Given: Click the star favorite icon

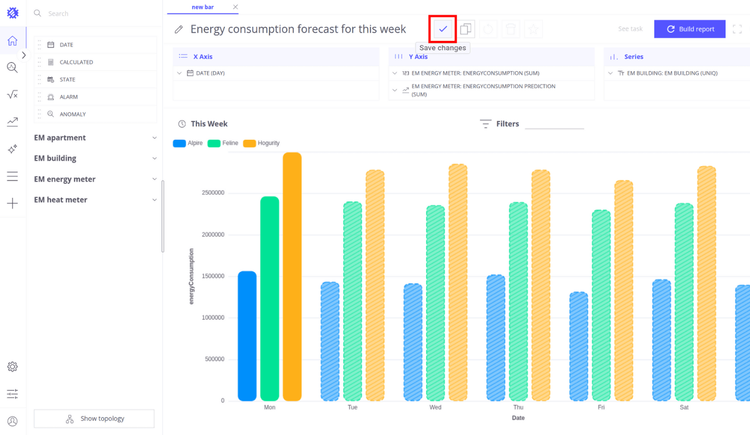Looking at the screenshot, I should pos(534,29).
